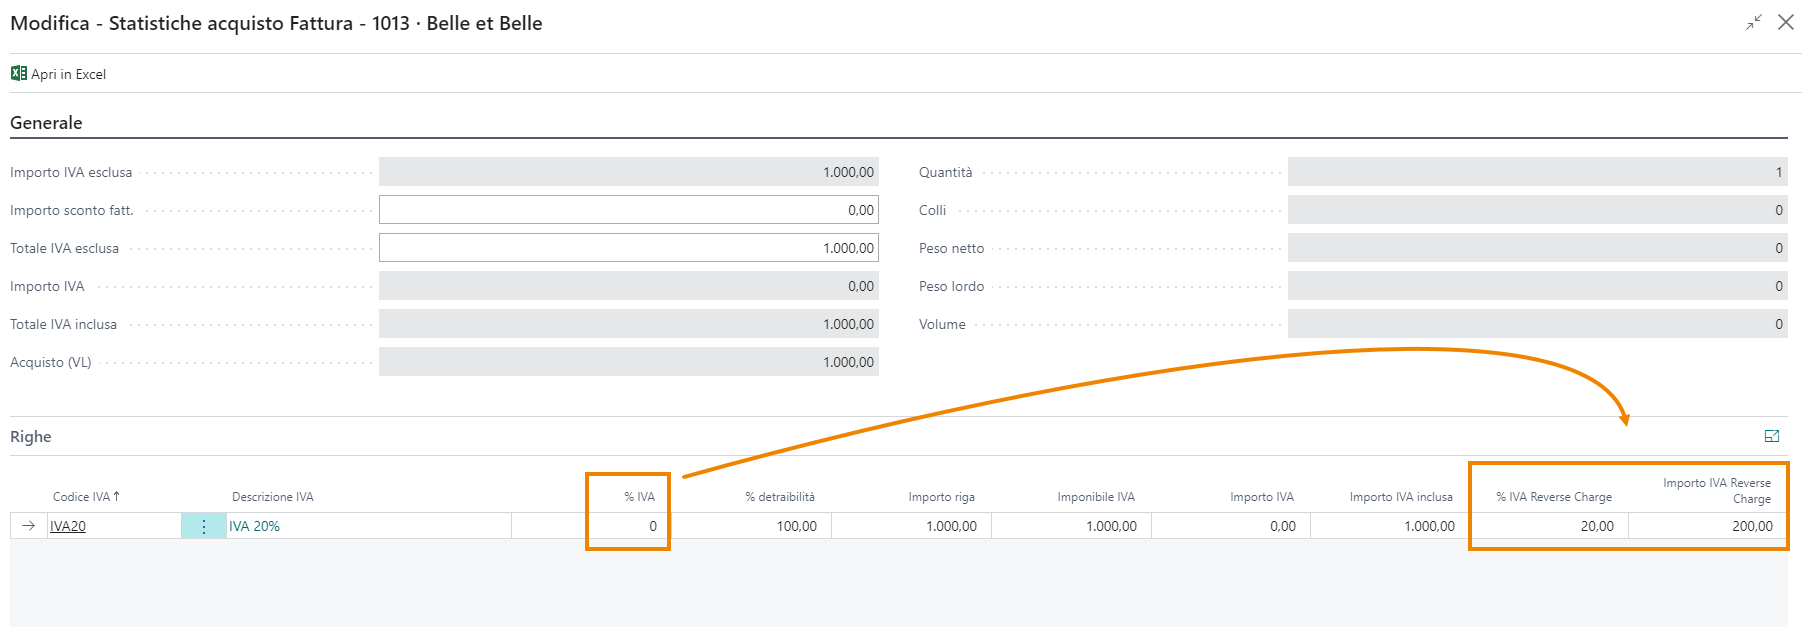Viewport: 1802px width, 627px height.
Task: Sort by Codice IVA column header
Action: [85, 497]
